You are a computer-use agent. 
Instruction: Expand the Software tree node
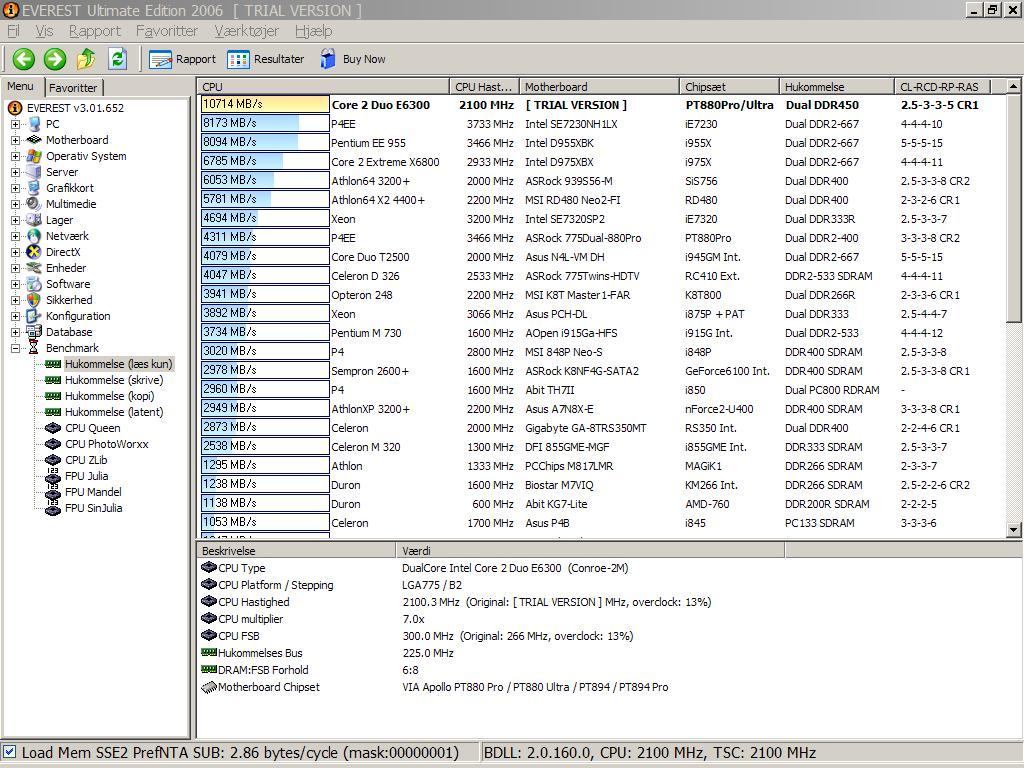pos(15,284)
